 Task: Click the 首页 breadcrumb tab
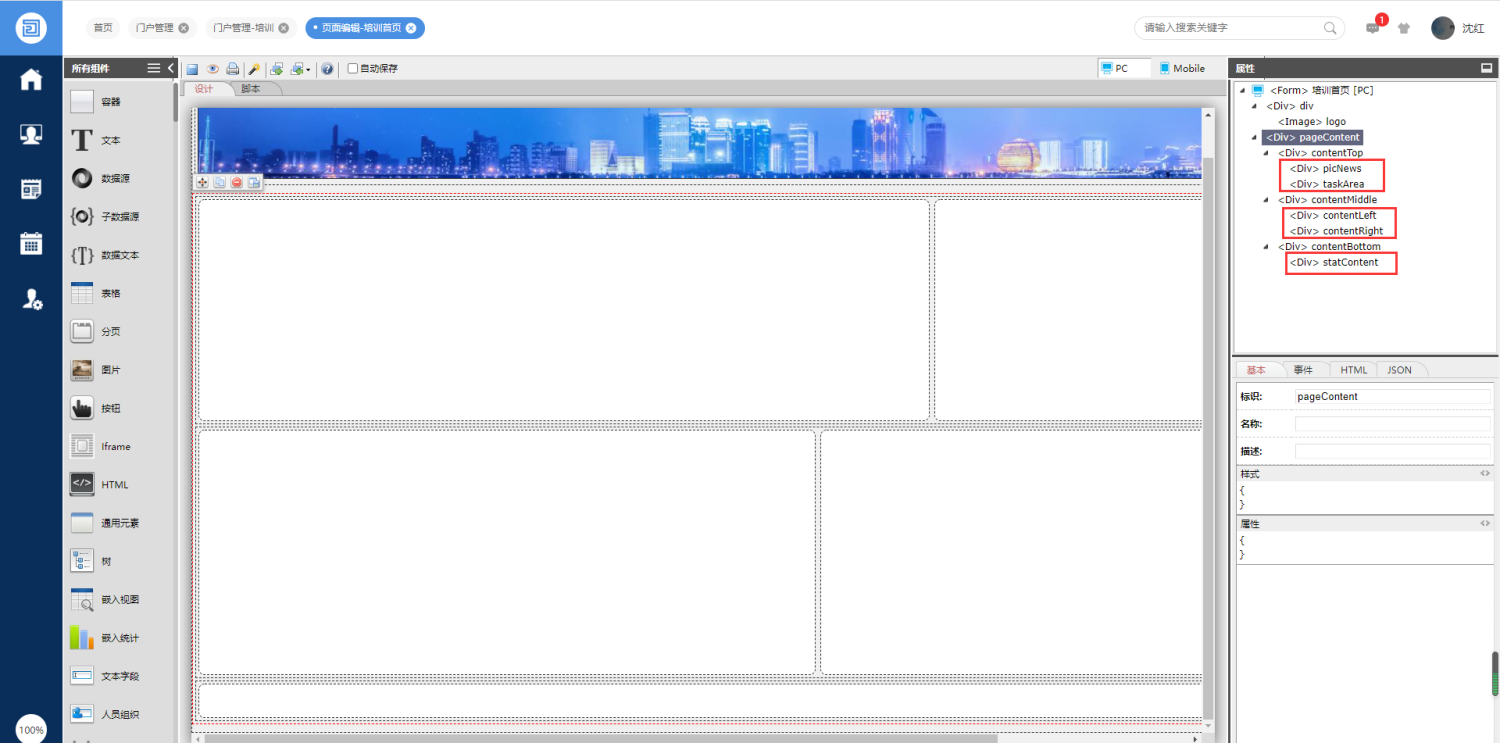point(103,28)
